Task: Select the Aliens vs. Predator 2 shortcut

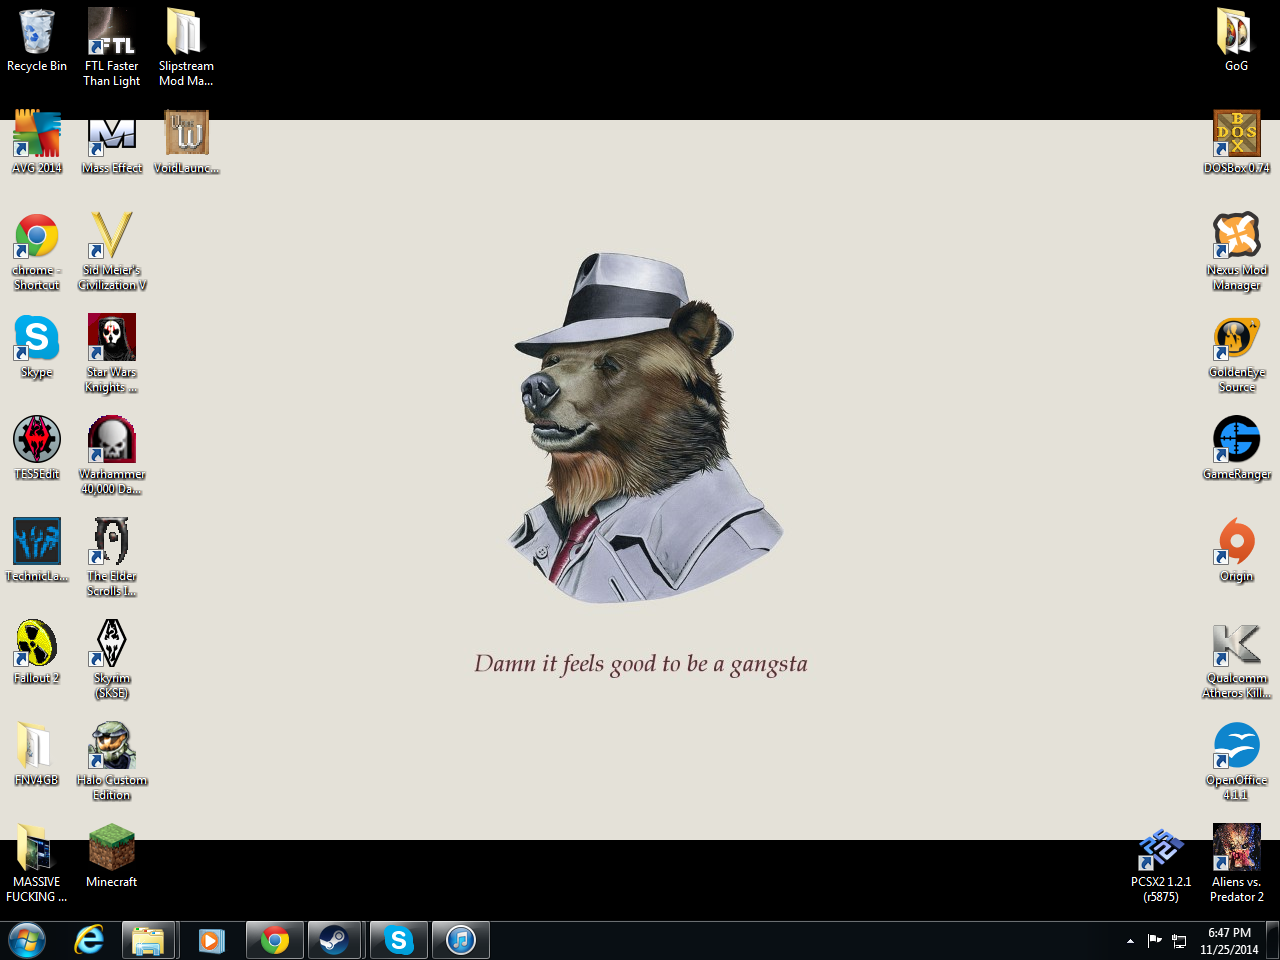Action: (x=1237, y=864)
